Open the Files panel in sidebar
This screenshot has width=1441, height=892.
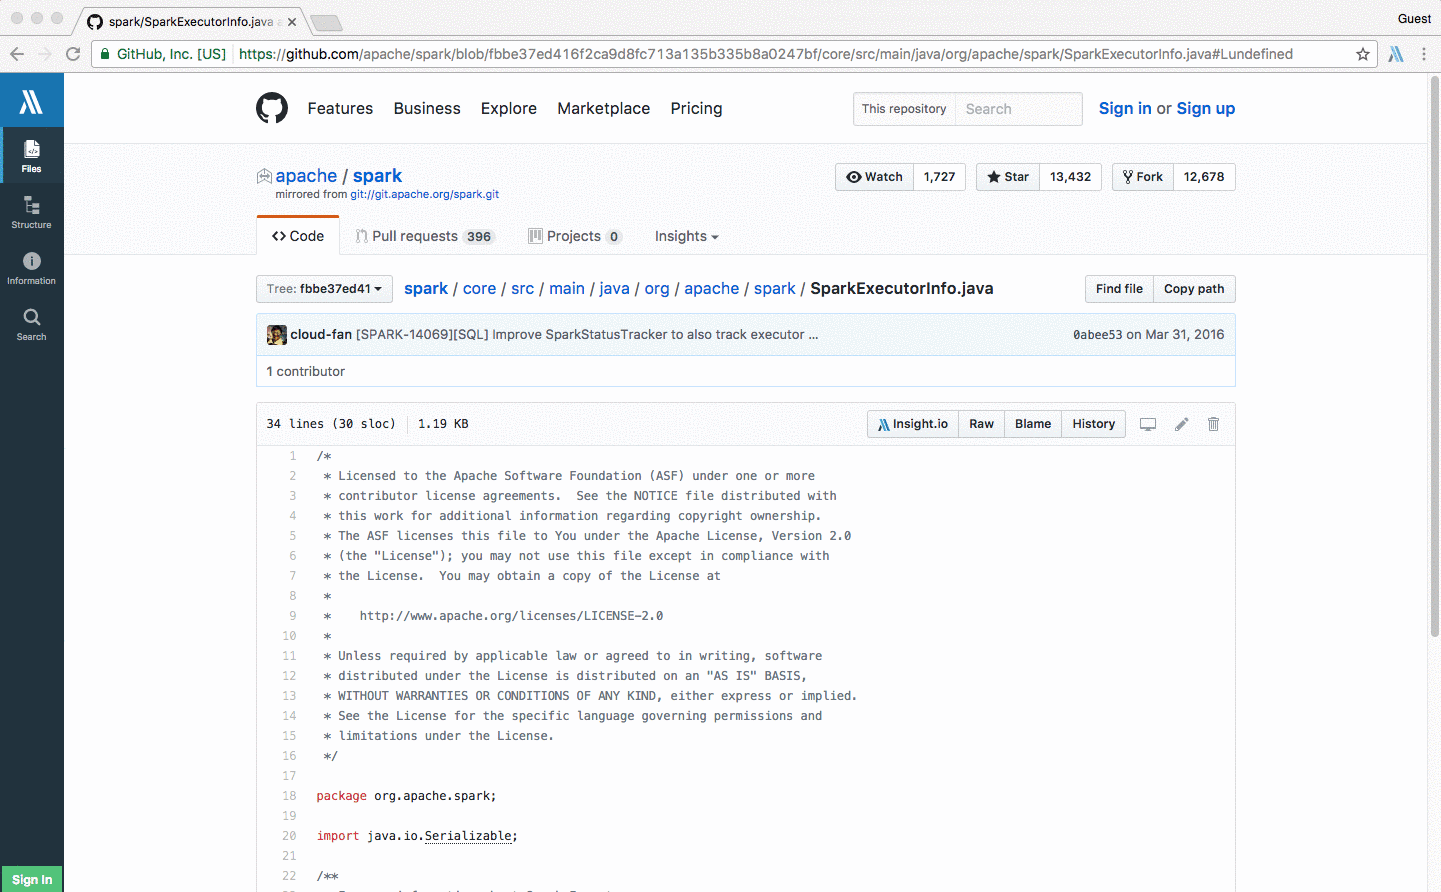tap(32, 155)
